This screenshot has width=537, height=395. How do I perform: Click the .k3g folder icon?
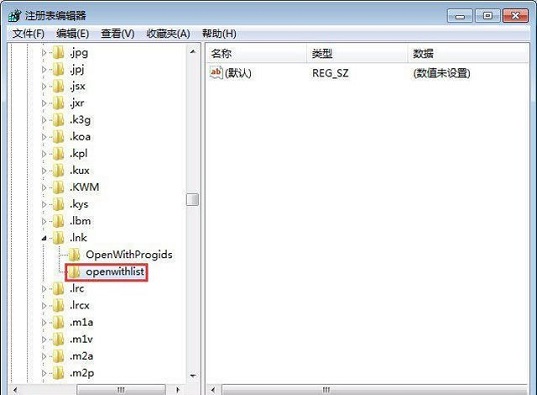[58, 120]
